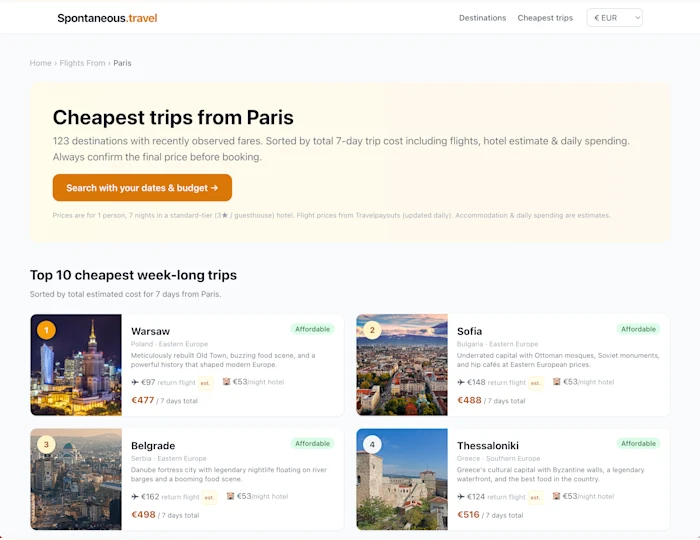The height and width of the screenshot is (540, 700).
Task: Click the Spontaneous.travel logo
Action: [107, 18]
